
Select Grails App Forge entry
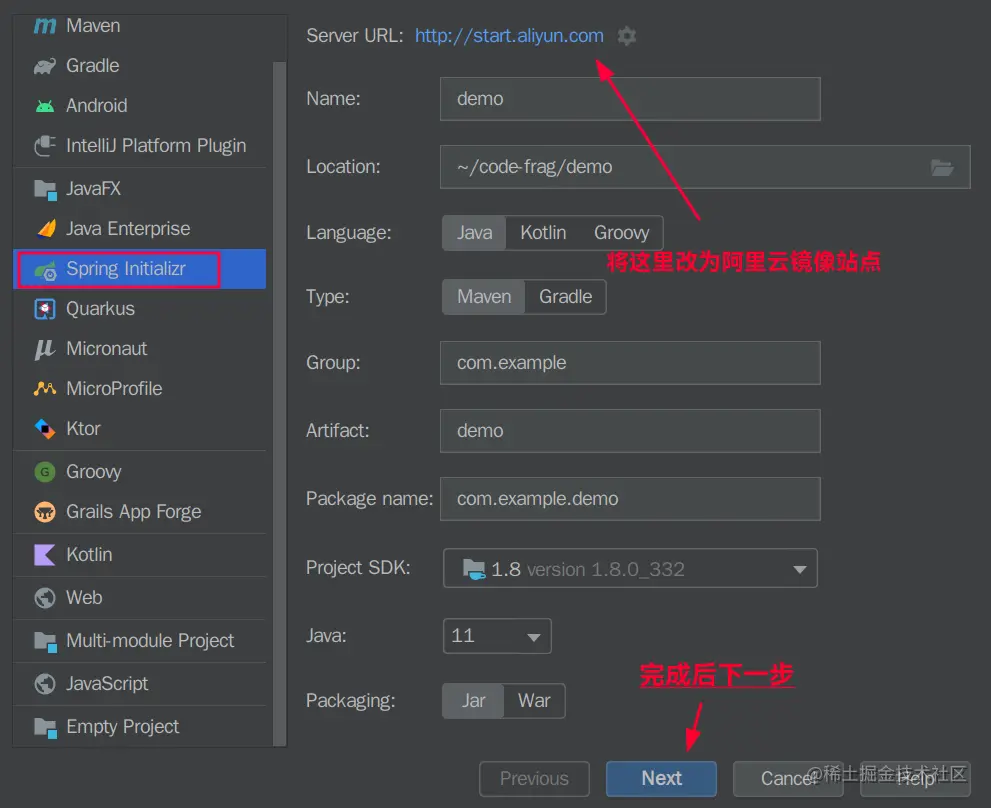pos(139,511)
